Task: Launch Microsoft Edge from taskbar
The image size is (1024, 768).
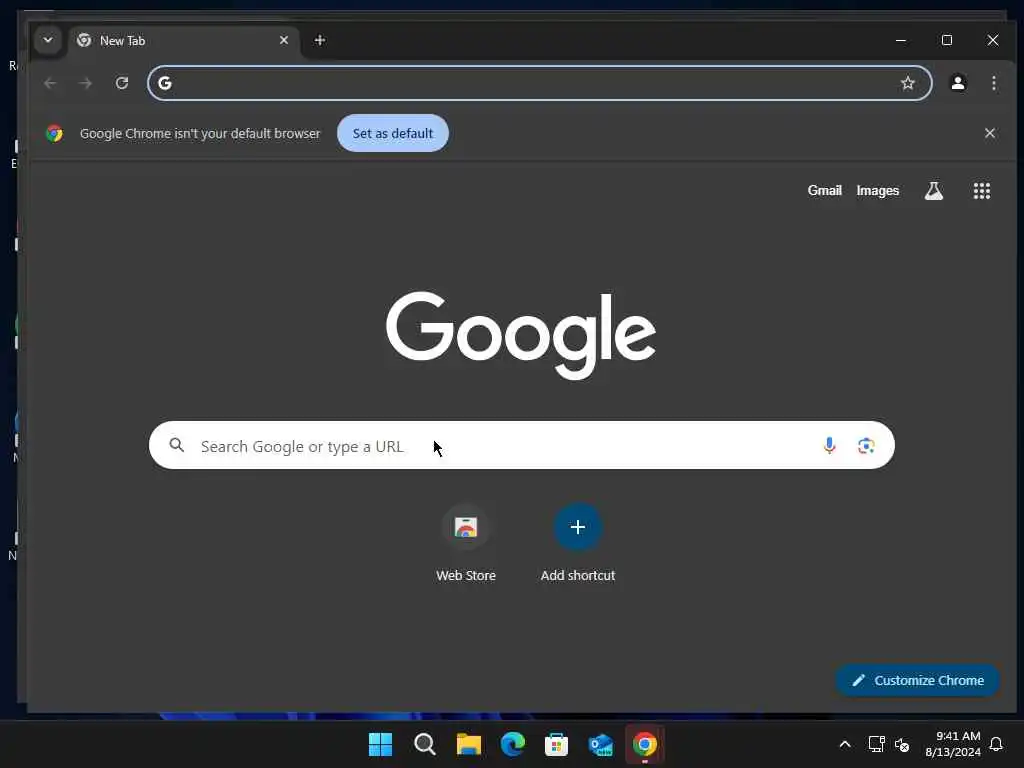Action: click(x=513, y=744)
